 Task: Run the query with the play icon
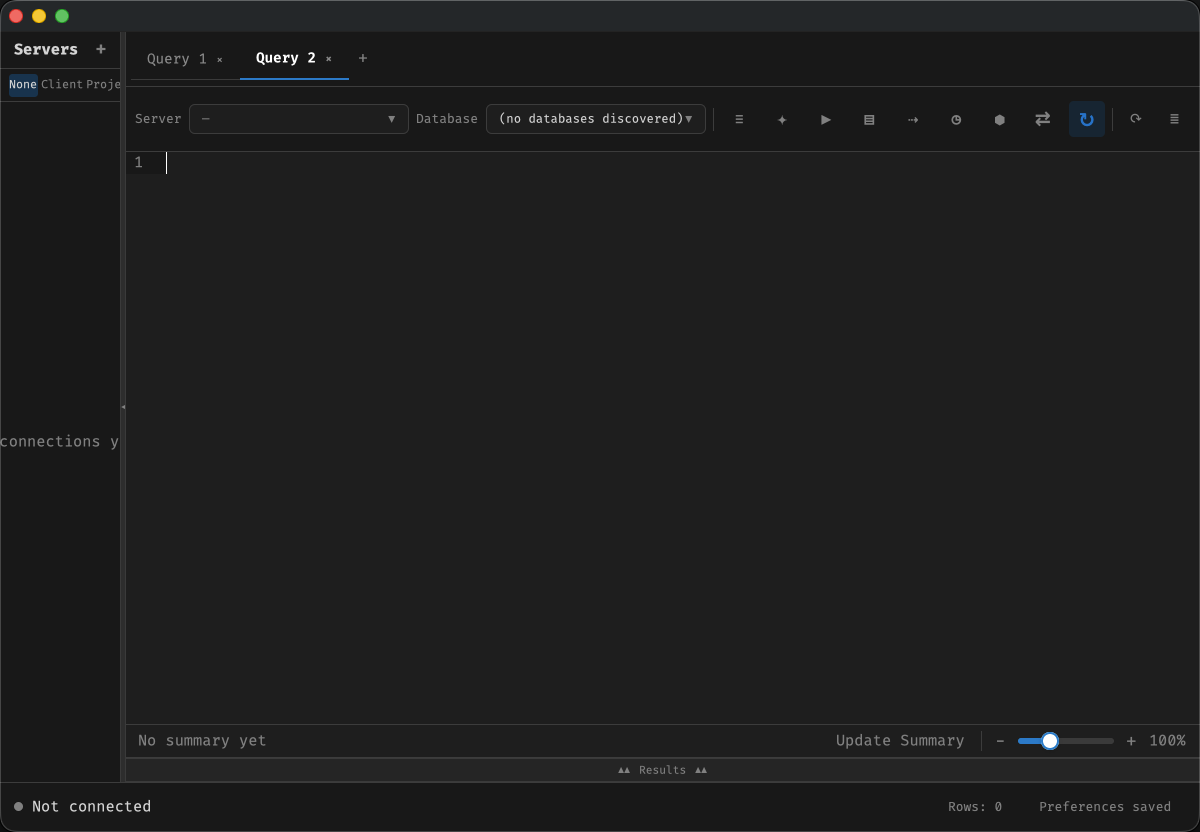click(x=826, y=119)
